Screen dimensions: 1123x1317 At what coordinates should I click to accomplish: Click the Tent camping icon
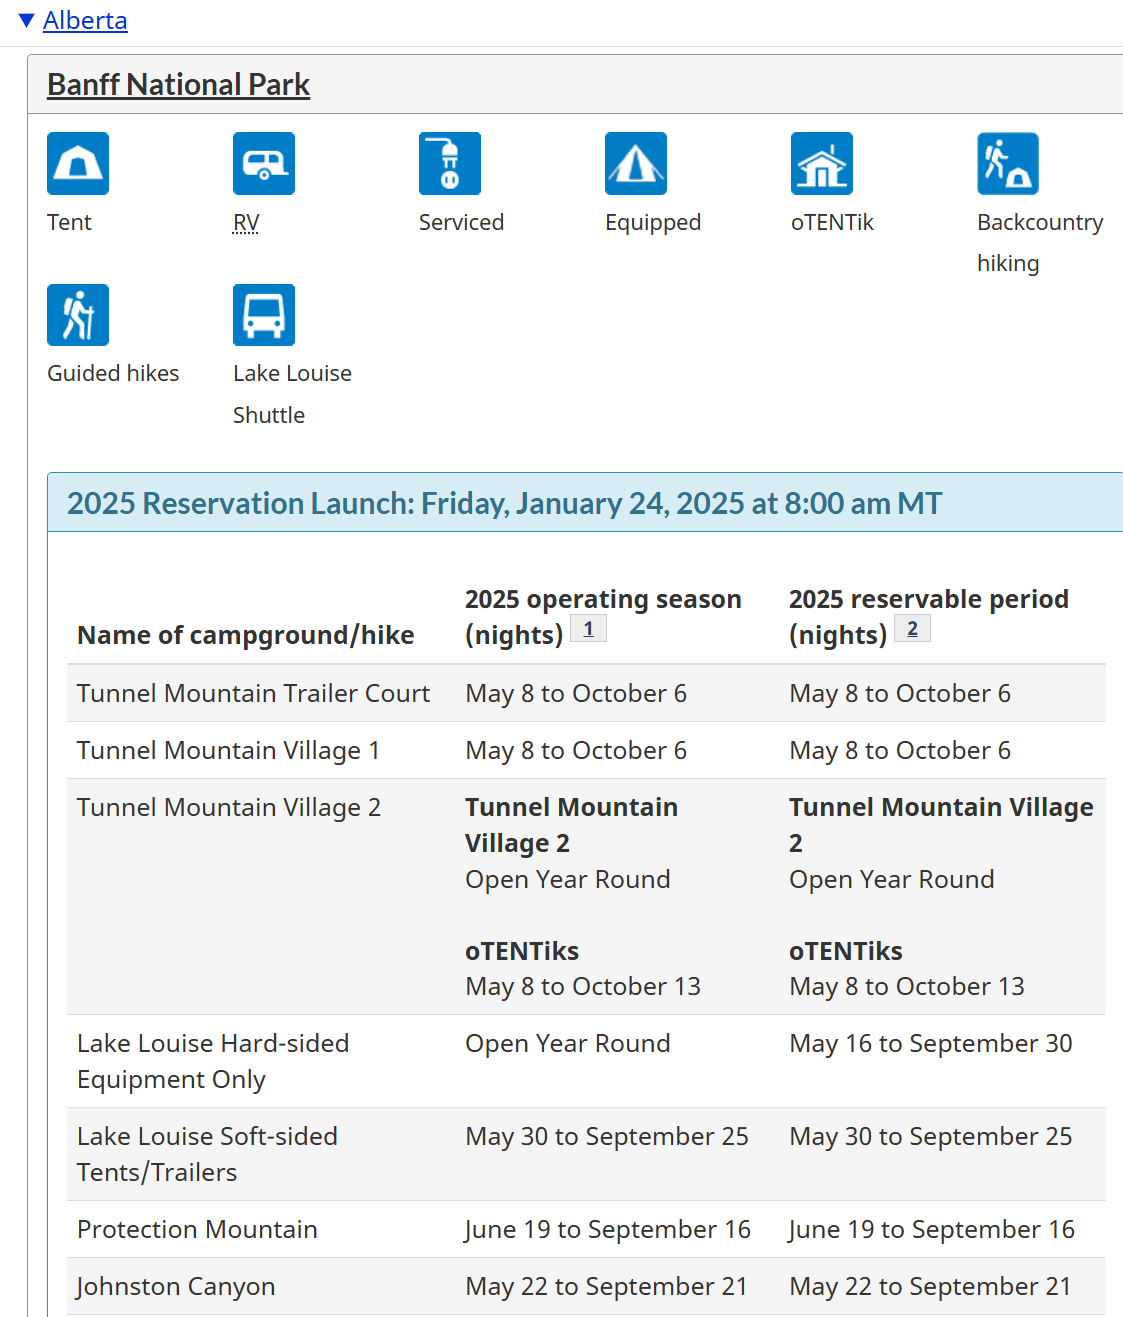(x=78, y=163)
